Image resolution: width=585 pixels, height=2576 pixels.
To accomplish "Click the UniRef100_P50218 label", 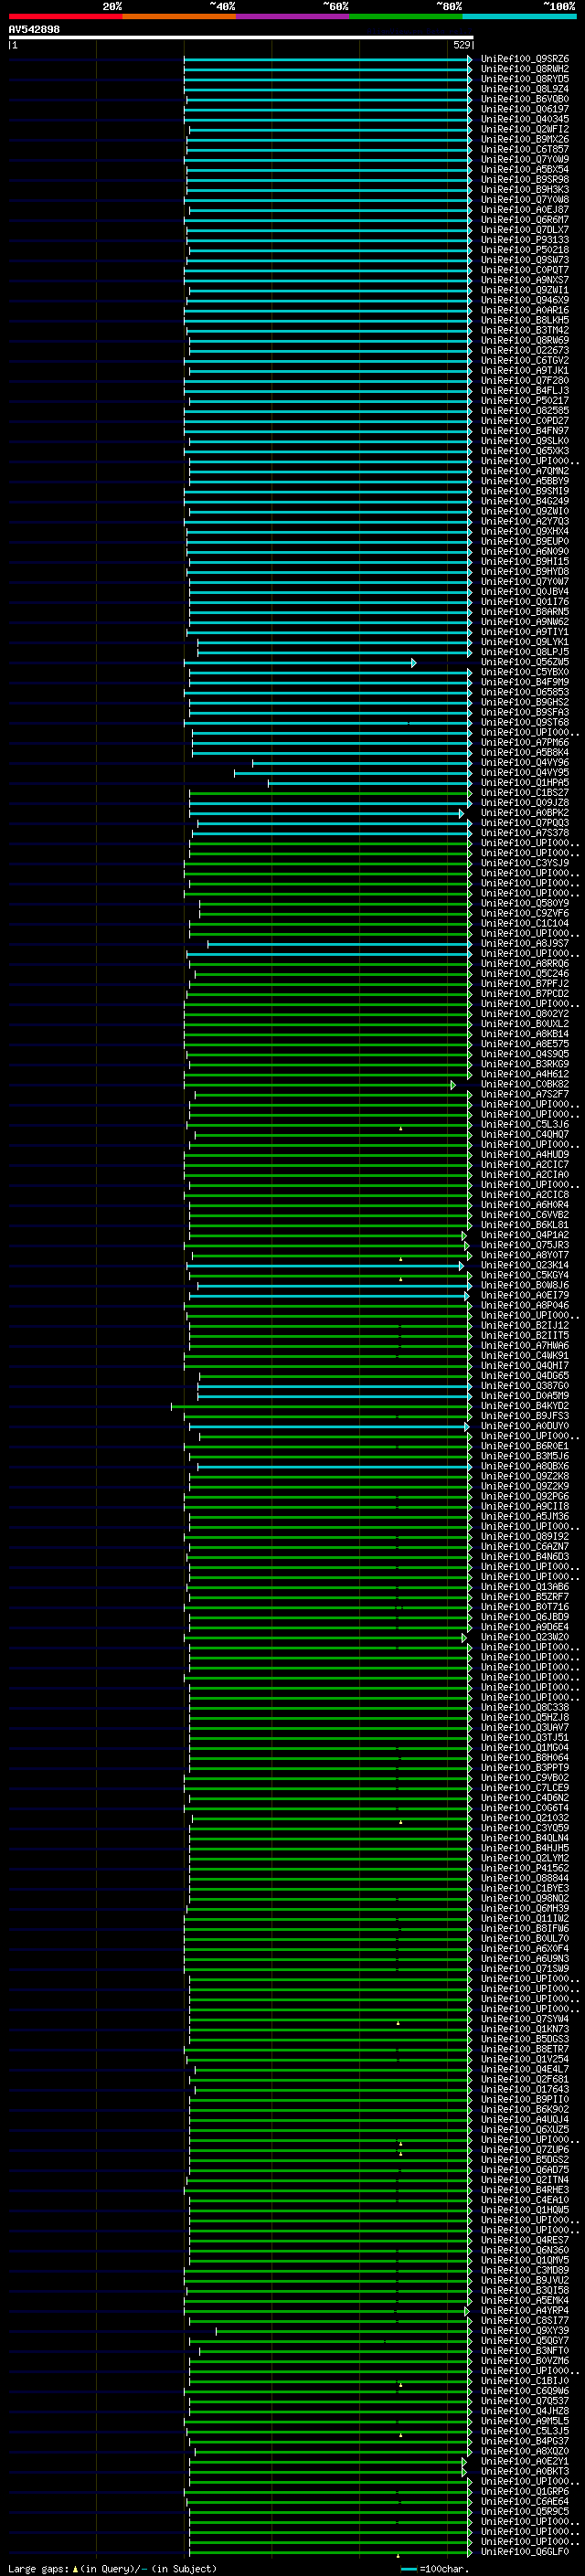I will pos(524,250).
